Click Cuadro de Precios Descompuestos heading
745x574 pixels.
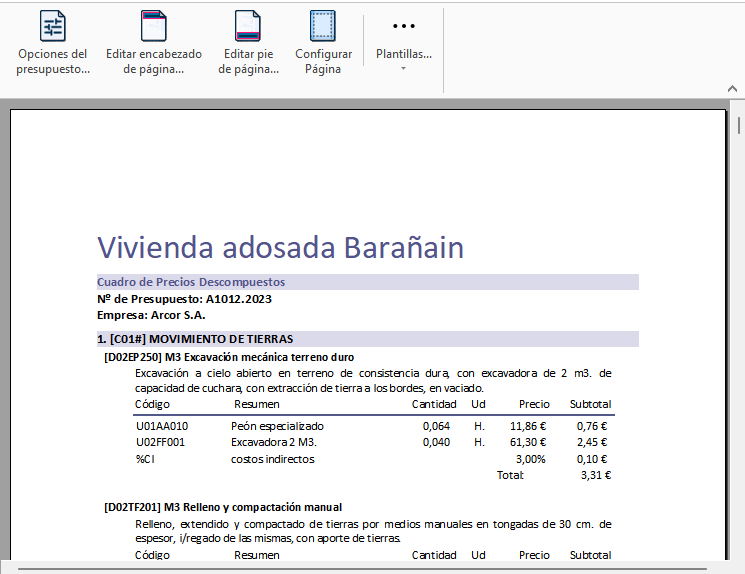point(191,282)
